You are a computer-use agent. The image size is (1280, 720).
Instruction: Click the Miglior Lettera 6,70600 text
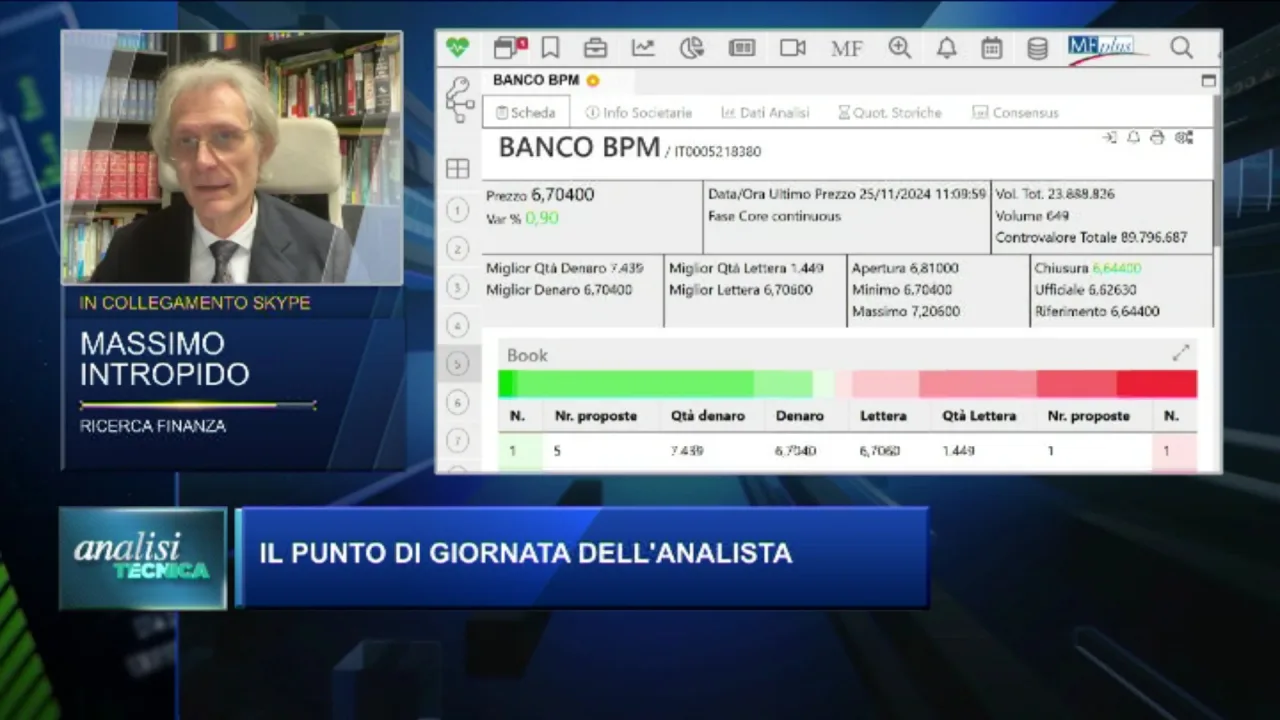click(741, 290)
